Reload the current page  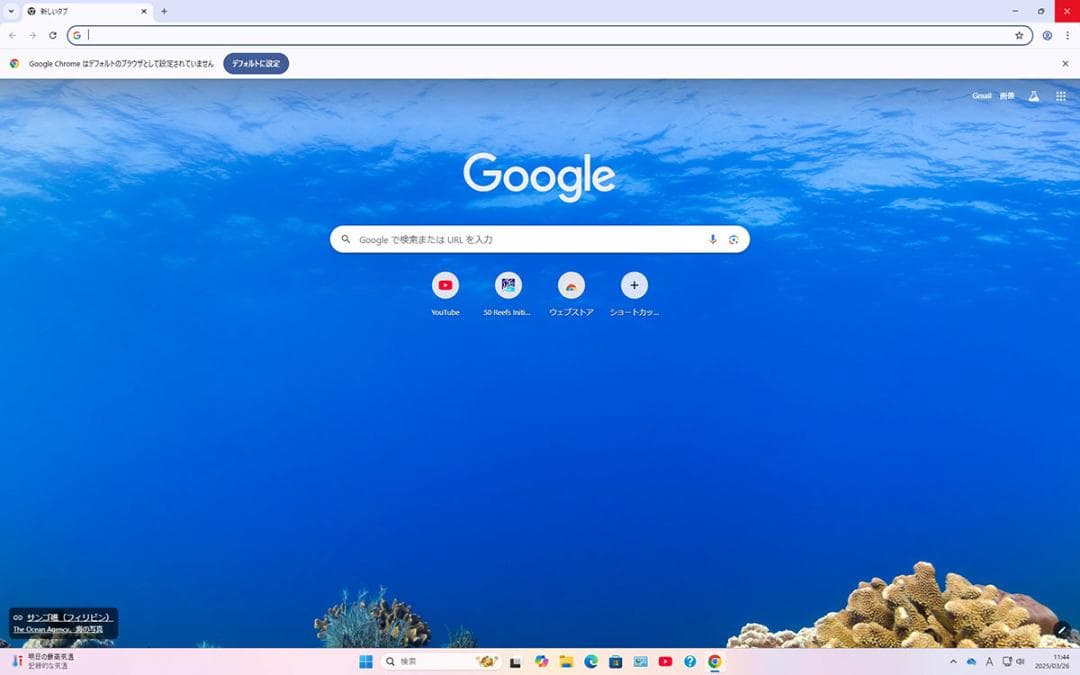(53, 35)
